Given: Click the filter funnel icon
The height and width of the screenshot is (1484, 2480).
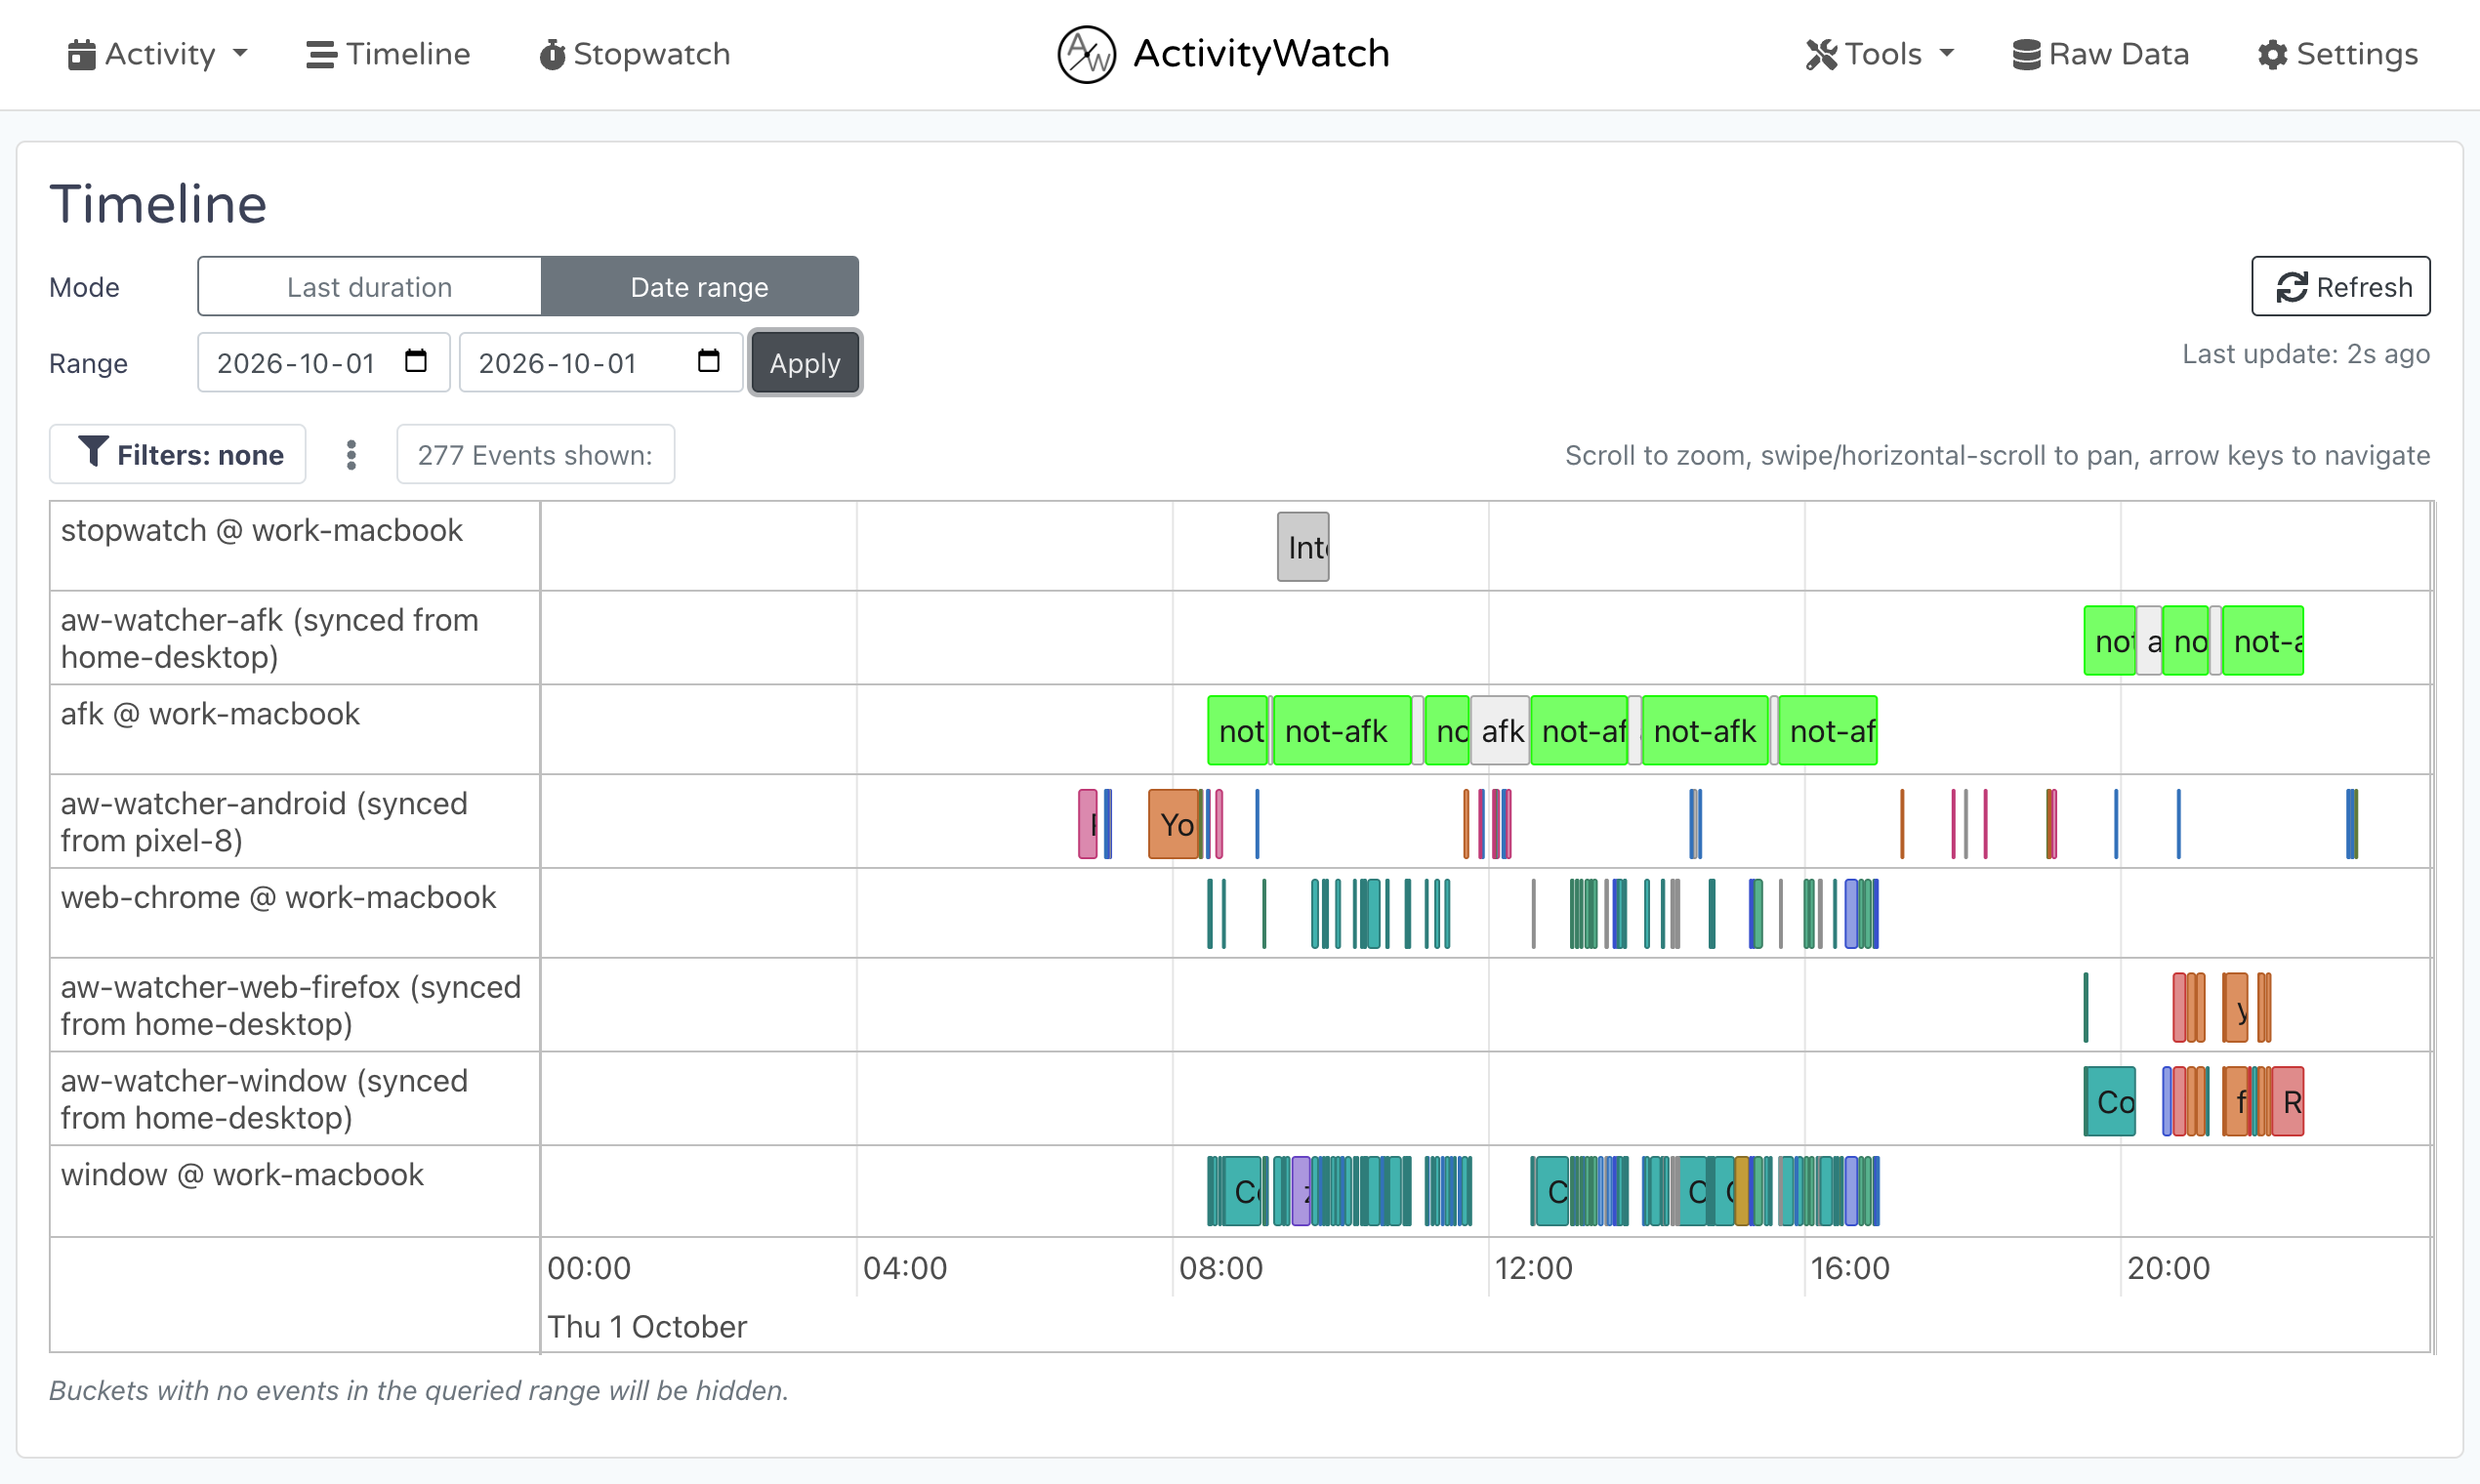Looking at the screenshot, I should (x=92, y=452).
